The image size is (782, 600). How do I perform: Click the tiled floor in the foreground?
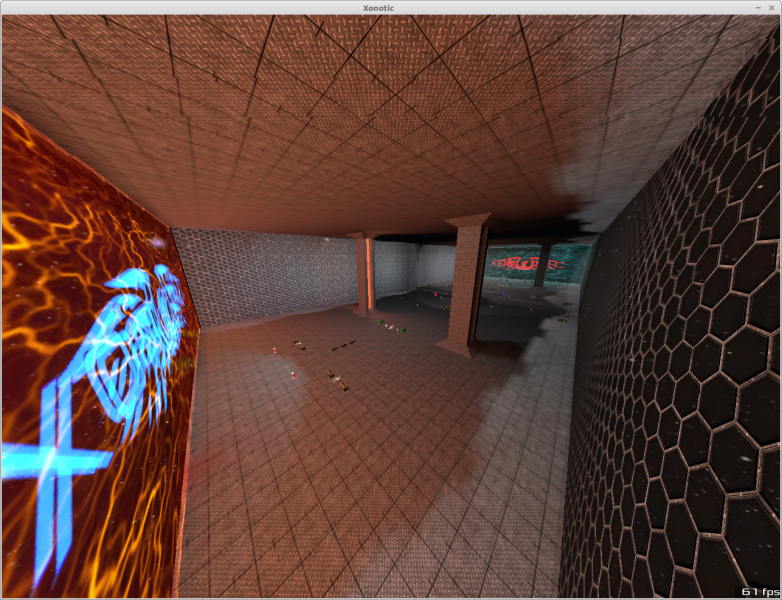pos(370,500)
